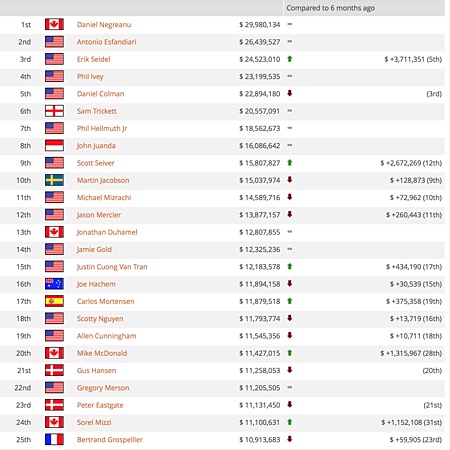Image resolution: width=450 pixels, height=450 pixels.
Task: Click the Swedish flag beside Martin Jacobson
Action: (54, 180)
